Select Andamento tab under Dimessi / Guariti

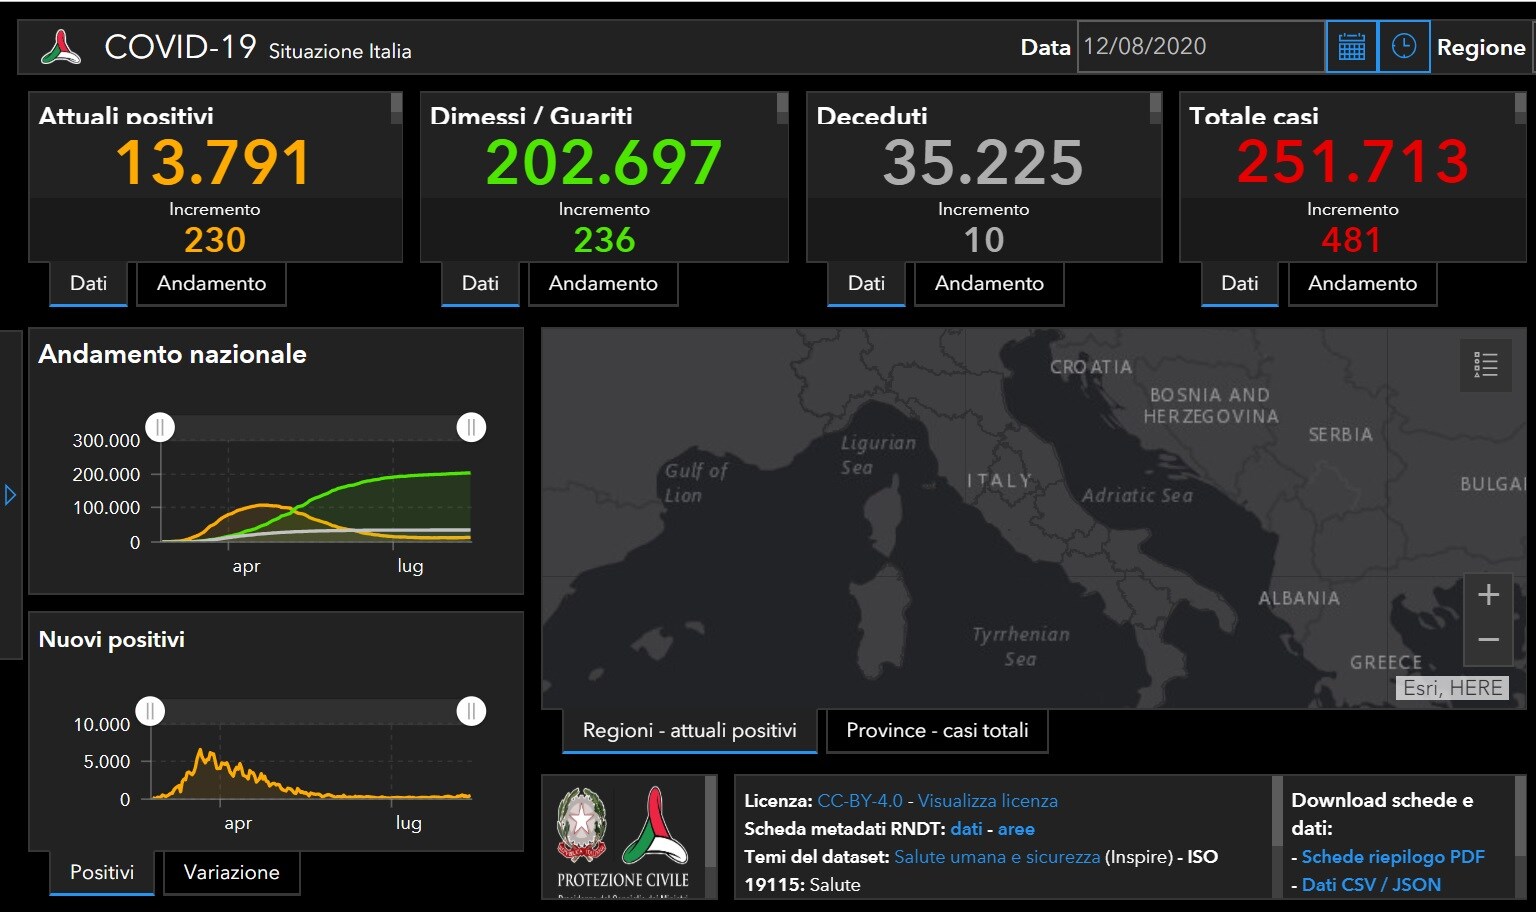click(603, 283)
